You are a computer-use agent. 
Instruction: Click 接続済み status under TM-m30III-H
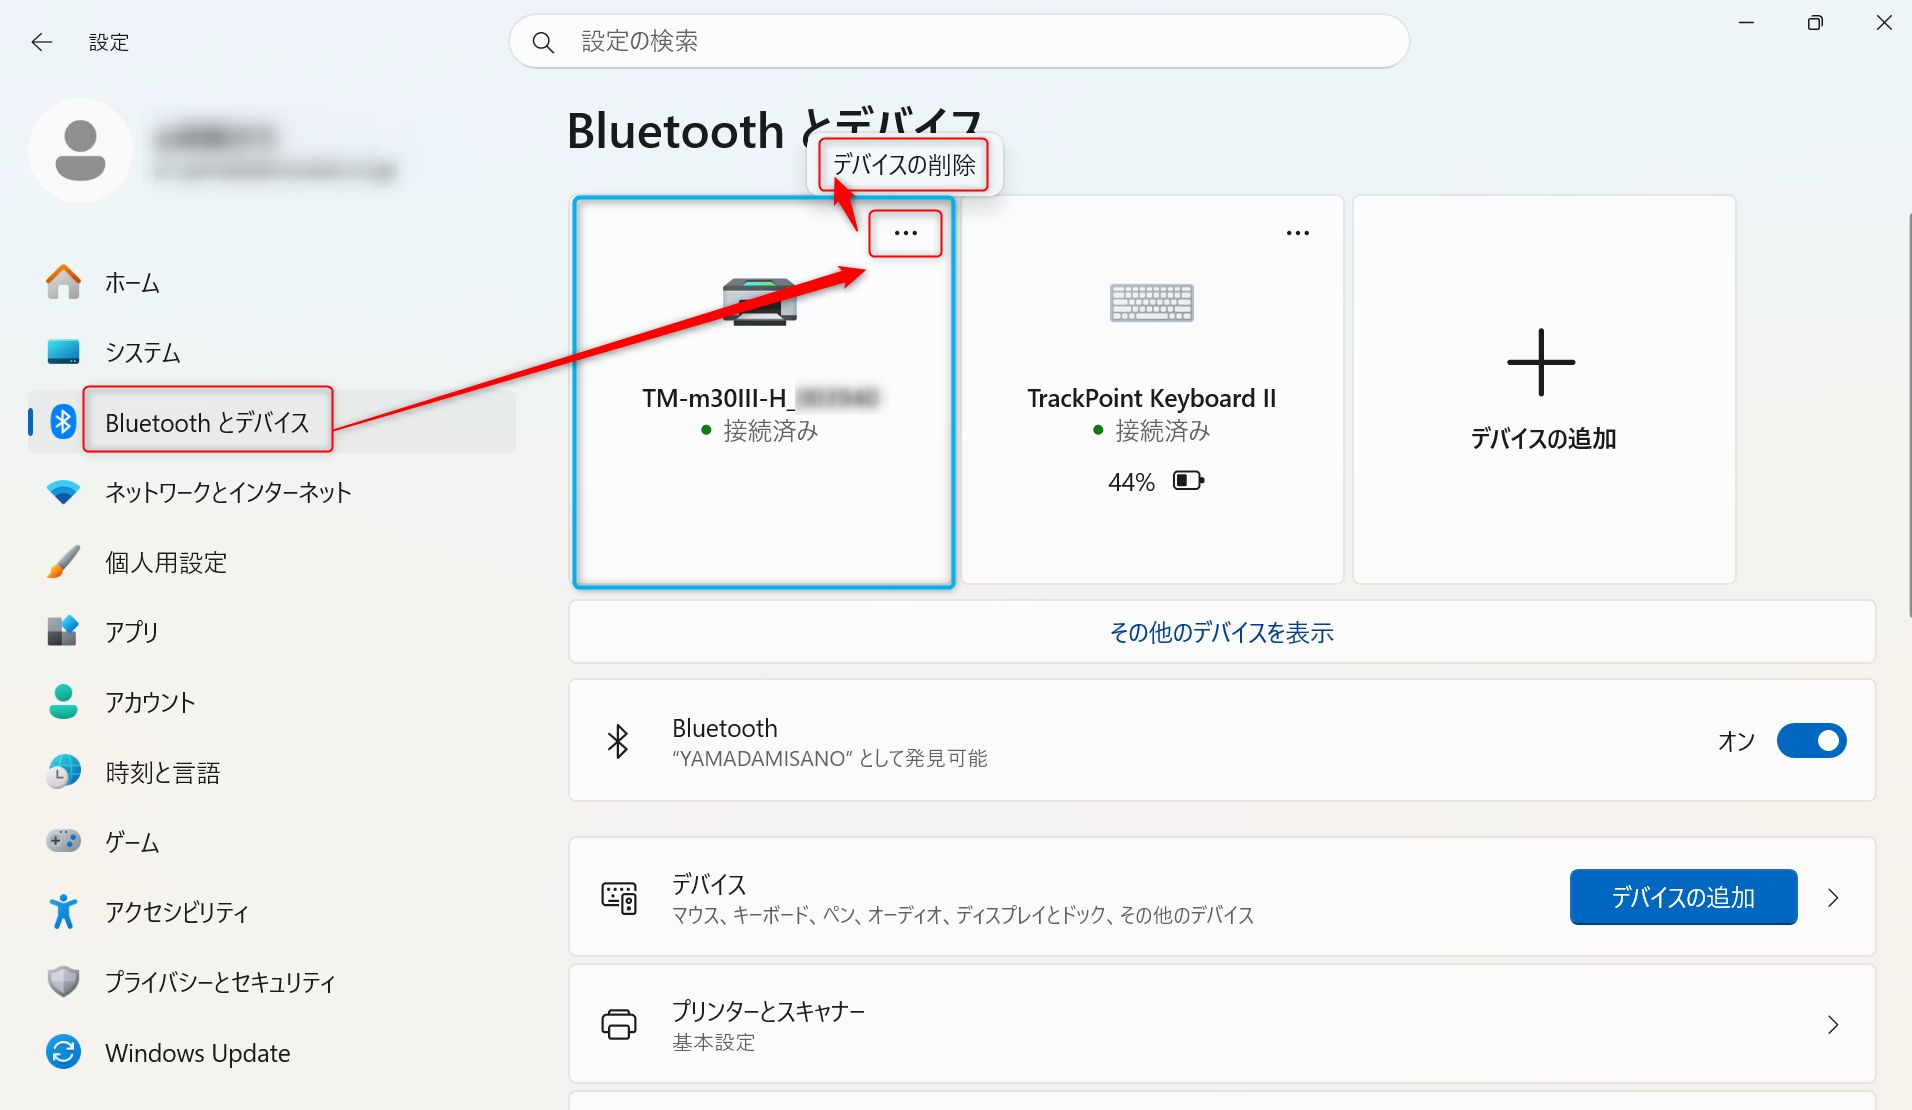pyautogui.click(x=770, y=431)
